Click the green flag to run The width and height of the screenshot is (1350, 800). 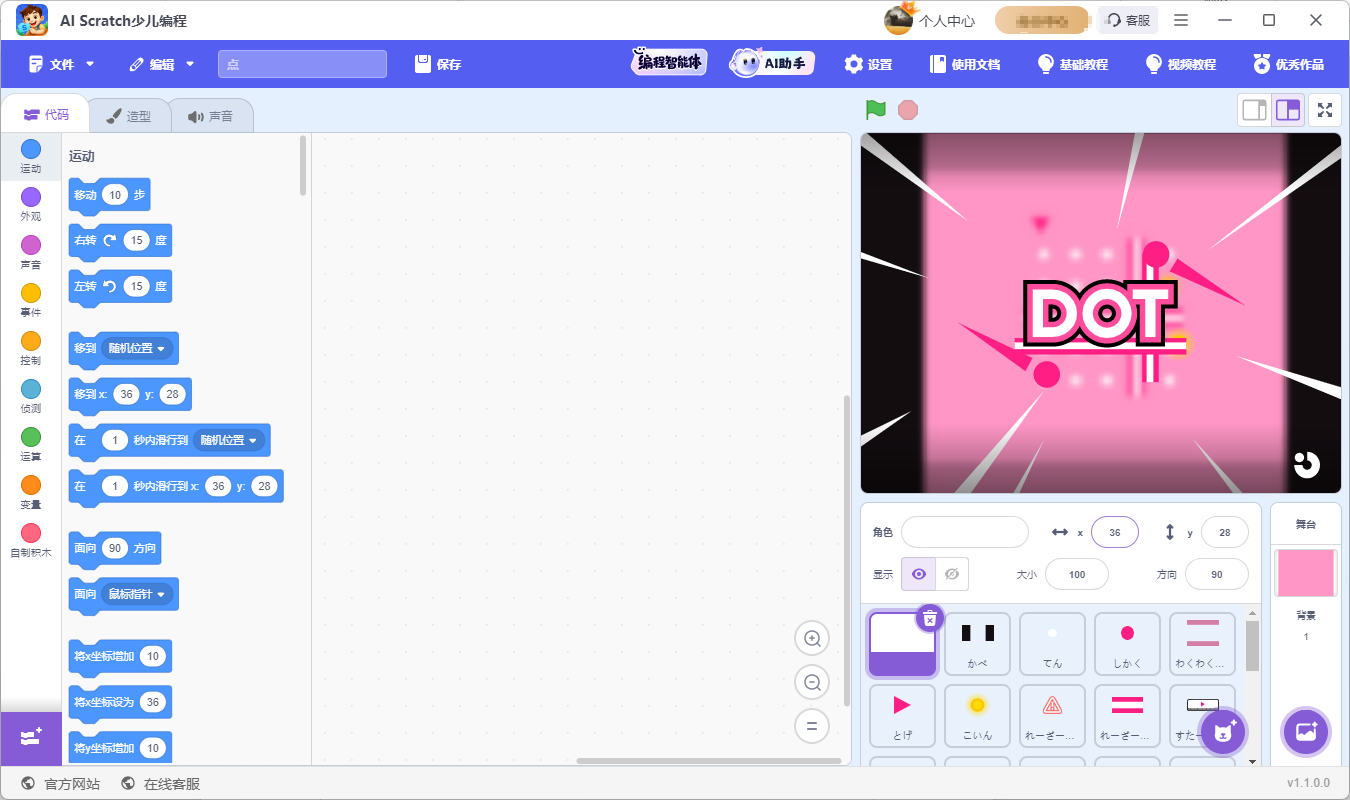876,110
